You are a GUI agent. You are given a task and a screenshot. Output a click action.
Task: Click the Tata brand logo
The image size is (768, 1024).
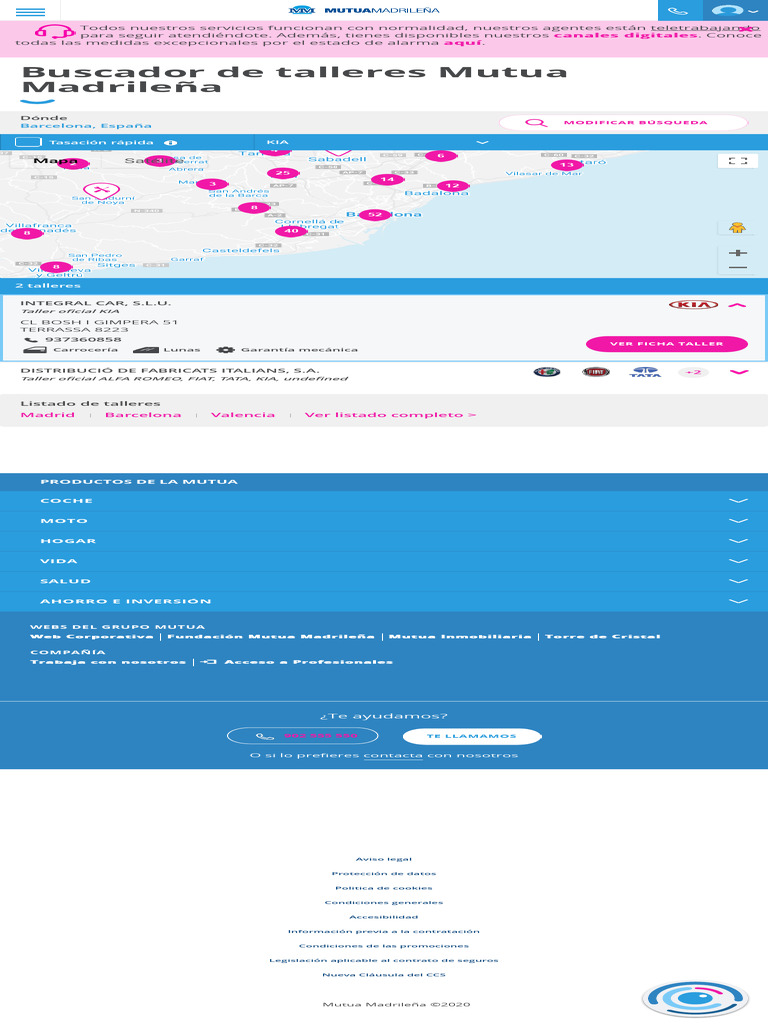click(645, 372)
